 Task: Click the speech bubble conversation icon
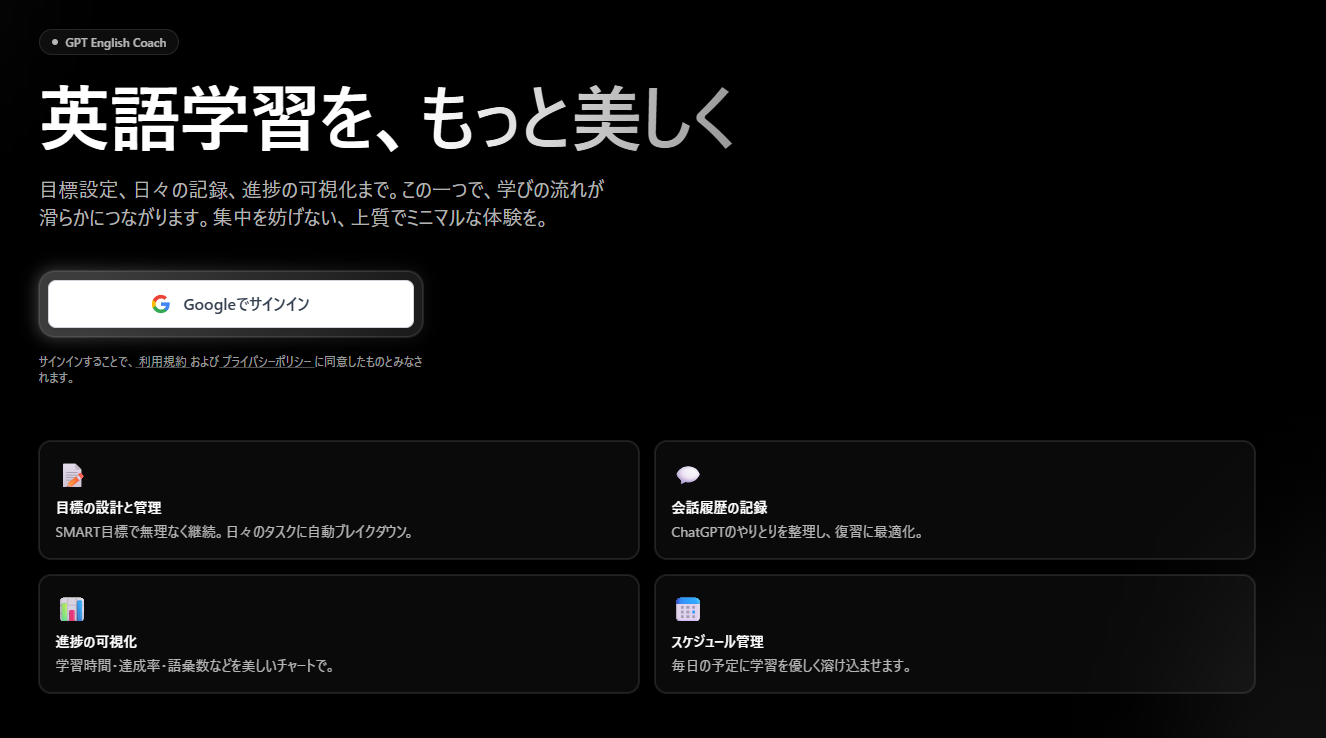point(688,476)
